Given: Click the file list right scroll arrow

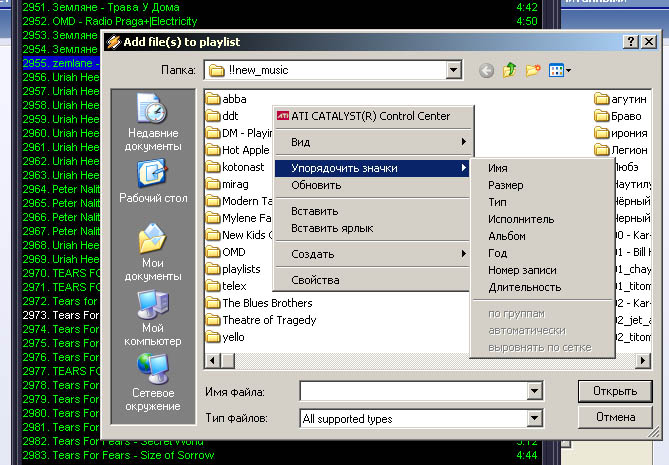Looking at the screenshot, I should pyautogui.click(x=643, y=361).
